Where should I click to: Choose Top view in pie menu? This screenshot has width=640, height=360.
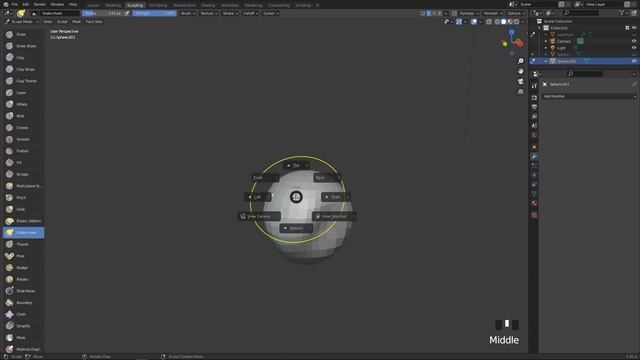[x=296, y=165]
